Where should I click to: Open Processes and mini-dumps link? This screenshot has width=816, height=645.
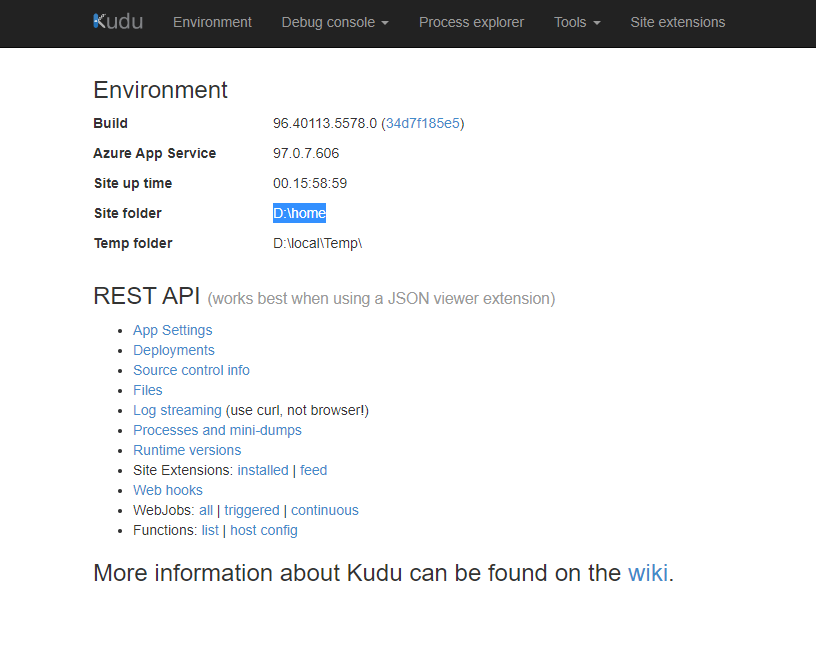tap(218, 430)
